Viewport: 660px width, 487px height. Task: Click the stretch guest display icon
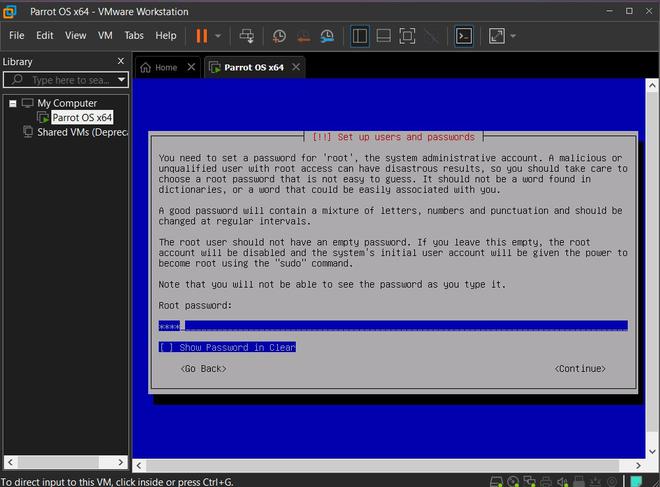click(497, 36)
